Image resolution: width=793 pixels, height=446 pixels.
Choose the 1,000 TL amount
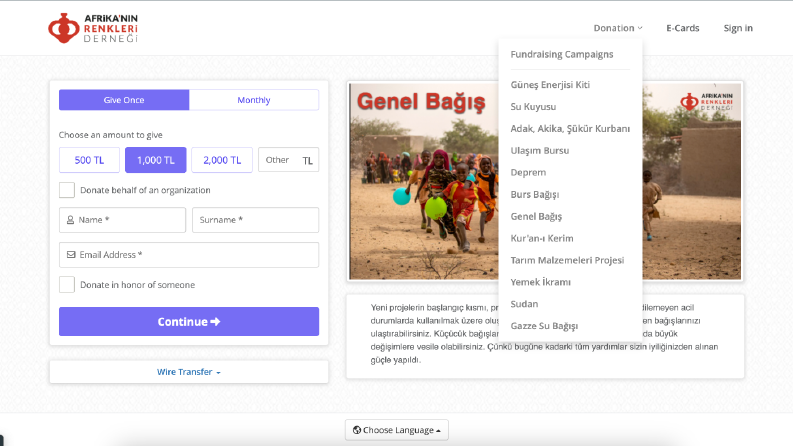[156, 160]
